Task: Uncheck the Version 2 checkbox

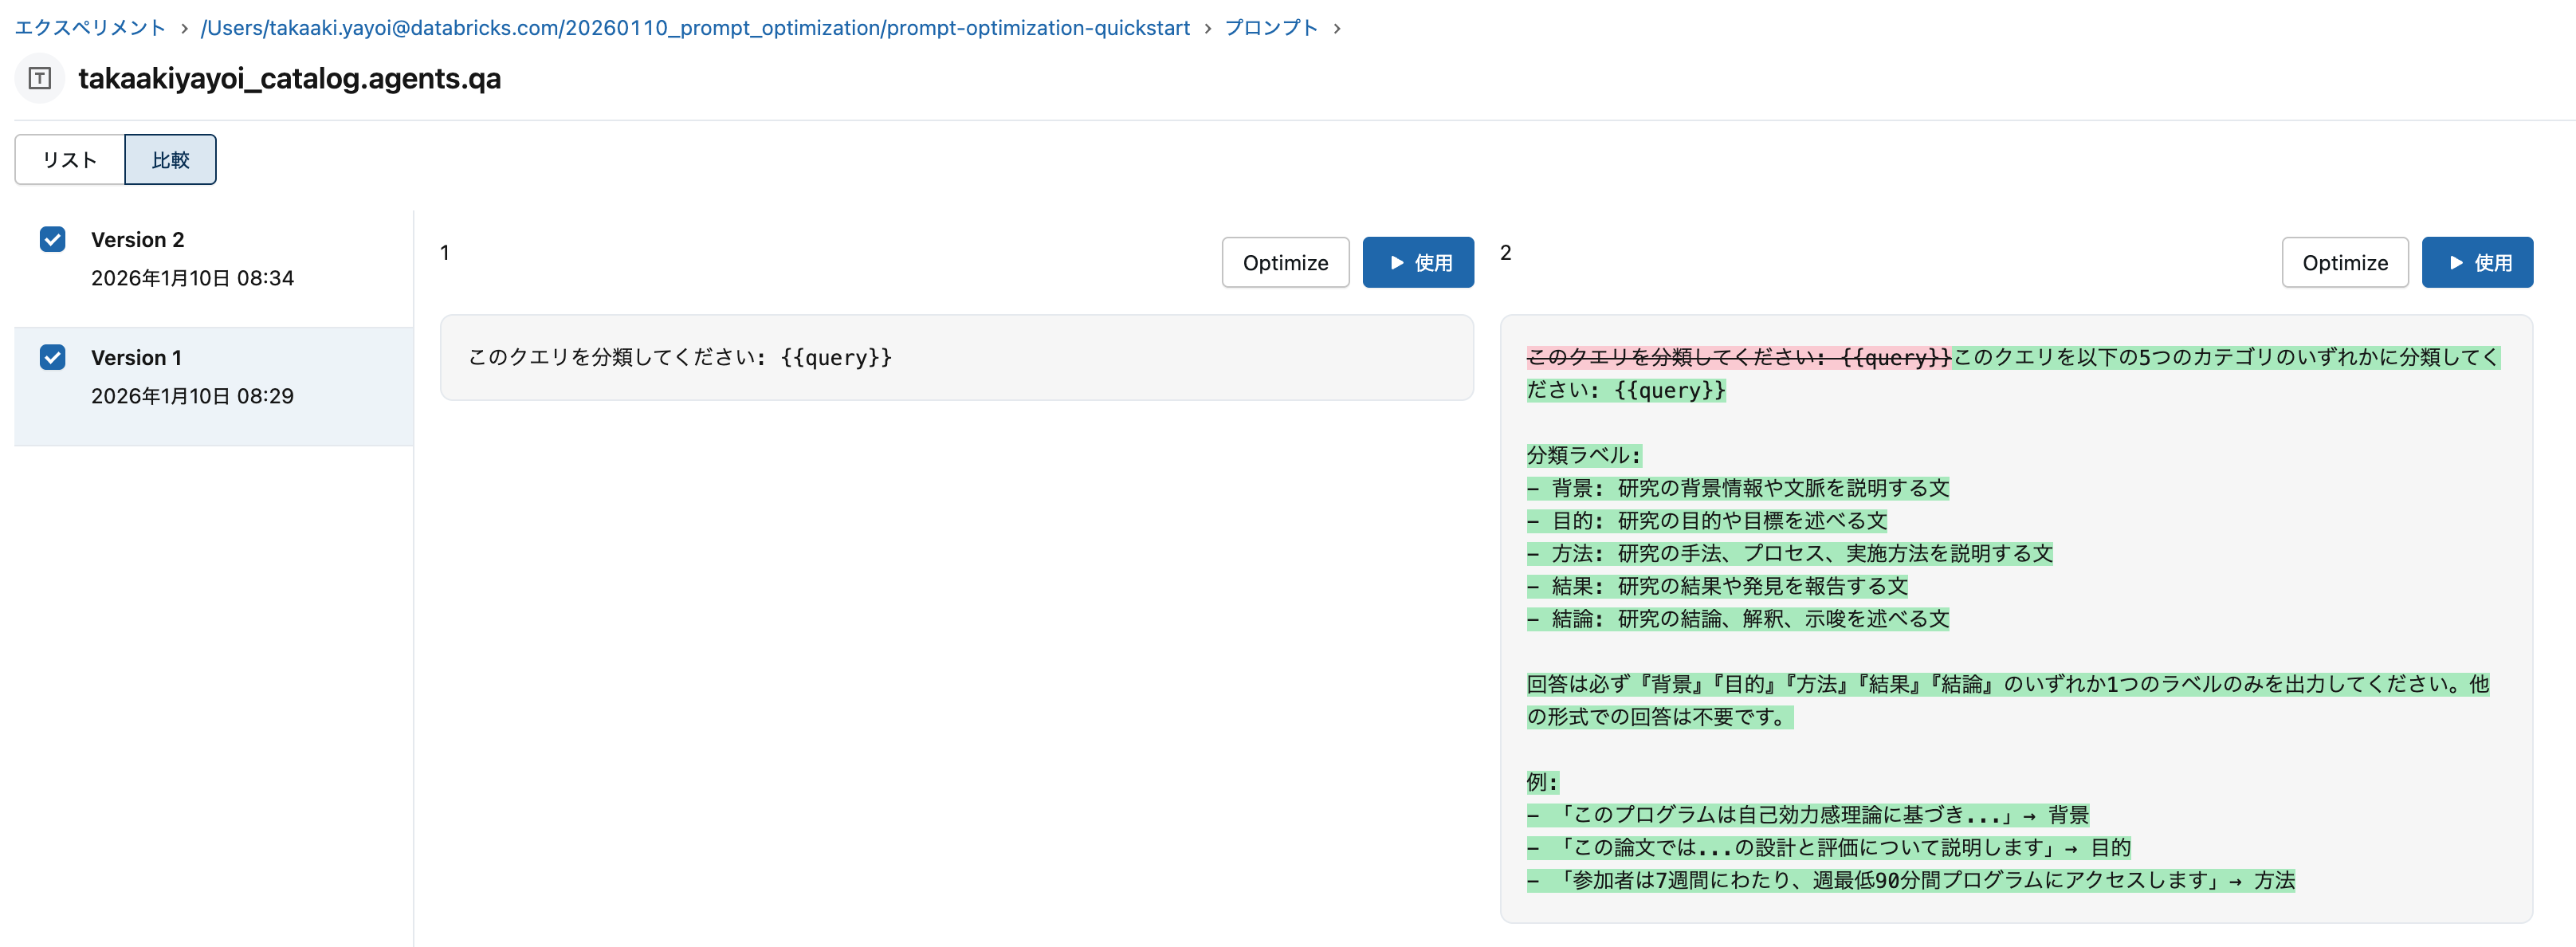Action: click(52, 239)
